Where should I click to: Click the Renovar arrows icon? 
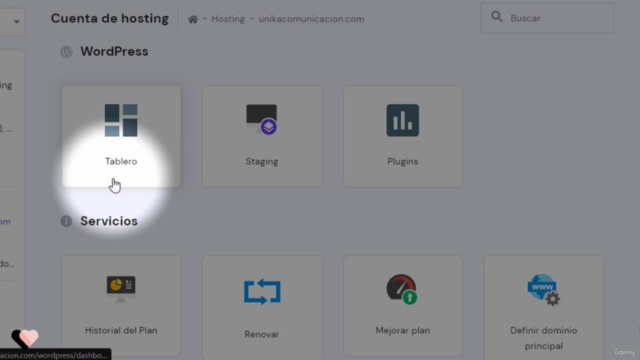tap(262, 291)
